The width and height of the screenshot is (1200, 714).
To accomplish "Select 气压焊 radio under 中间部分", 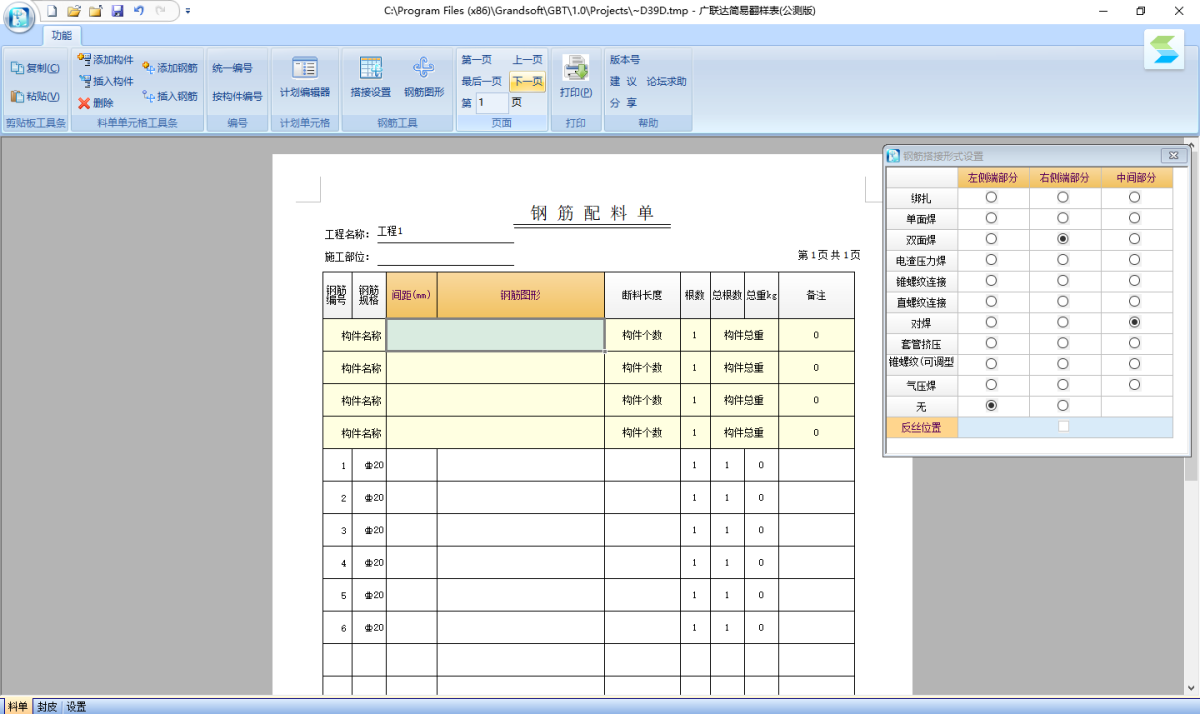I will 1134,384.
